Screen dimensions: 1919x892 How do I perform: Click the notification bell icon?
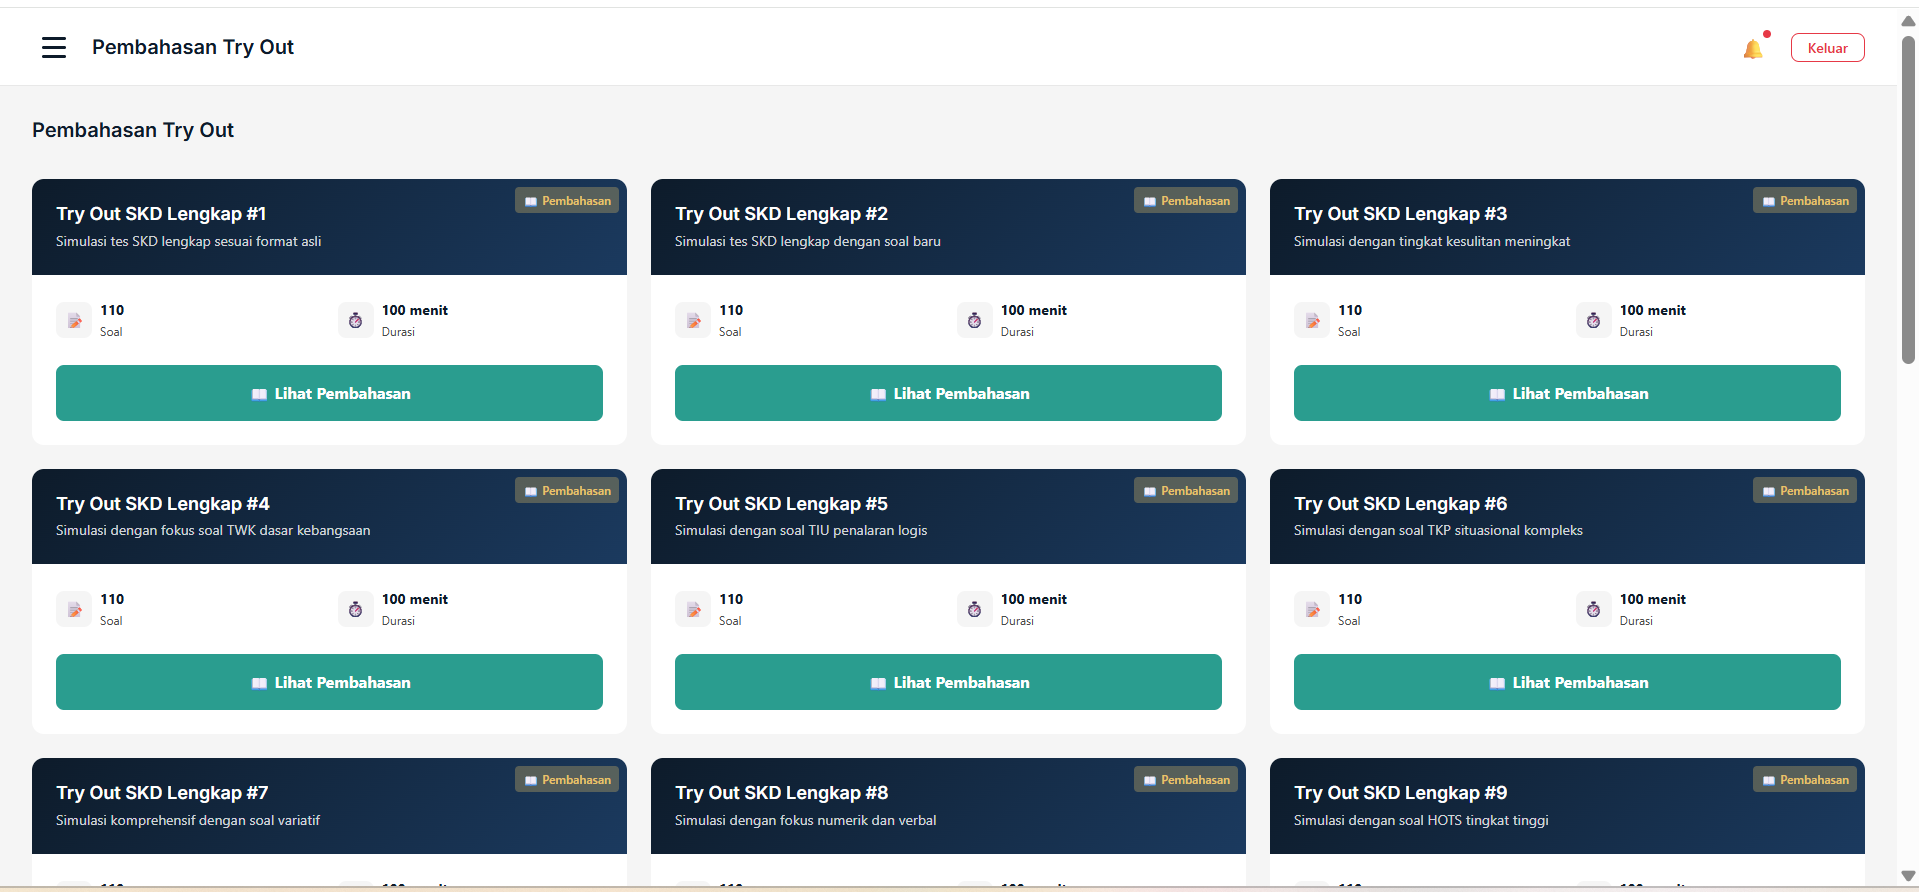[1752, 49]
